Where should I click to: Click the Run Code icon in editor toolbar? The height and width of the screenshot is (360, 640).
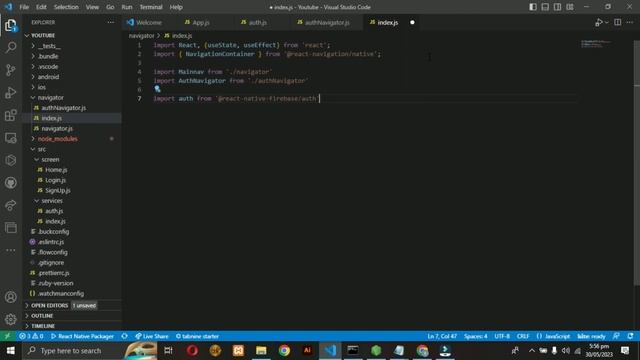tap(599, 22)
